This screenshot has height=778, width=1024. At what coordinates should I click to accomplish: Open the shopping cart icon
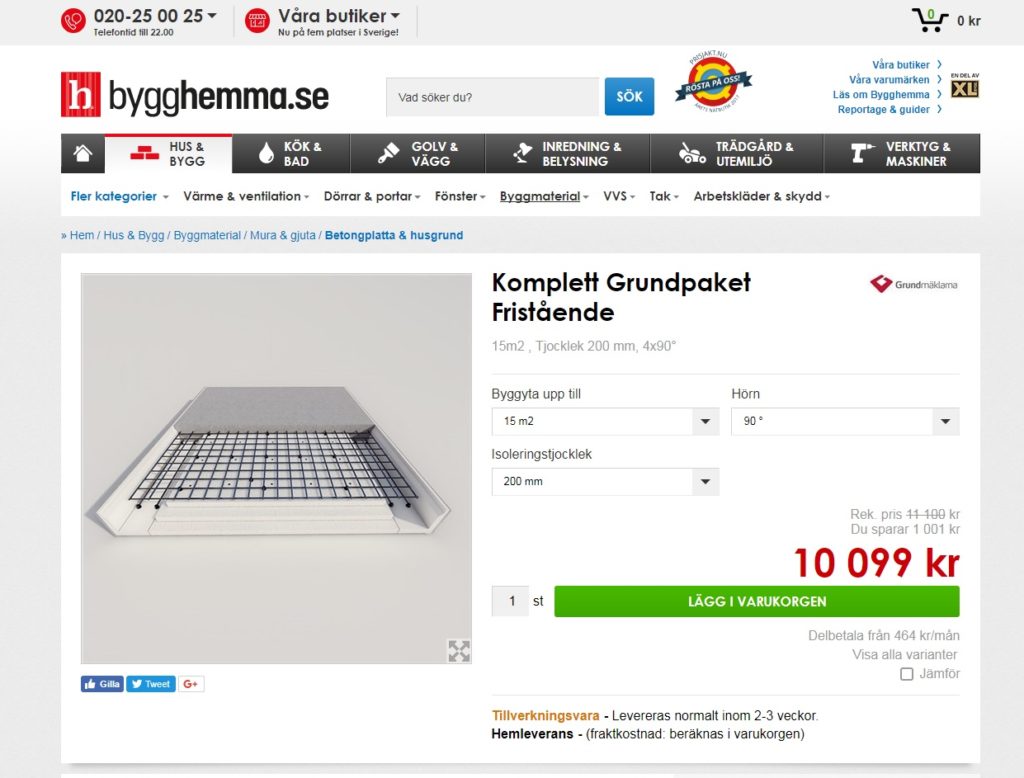[930, 20]
